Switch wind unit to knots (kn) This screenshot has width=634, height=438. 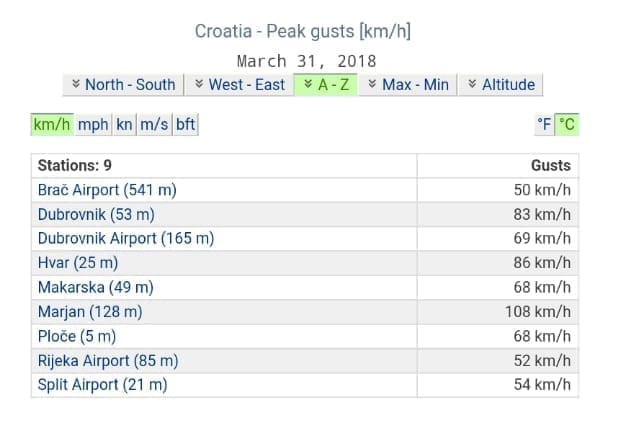[124, 125]
